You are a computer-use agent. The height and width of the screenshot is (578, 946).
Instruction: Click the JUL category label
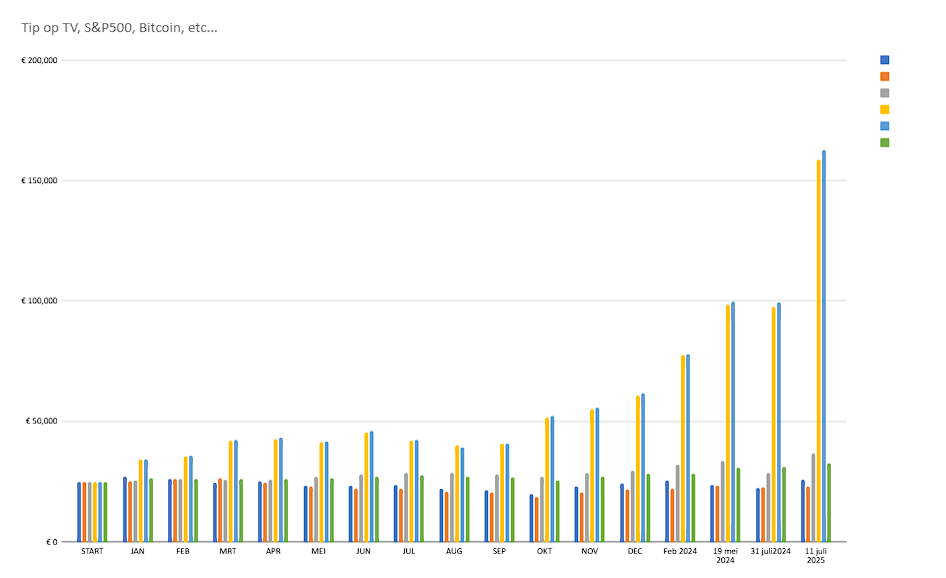point(408,551)
